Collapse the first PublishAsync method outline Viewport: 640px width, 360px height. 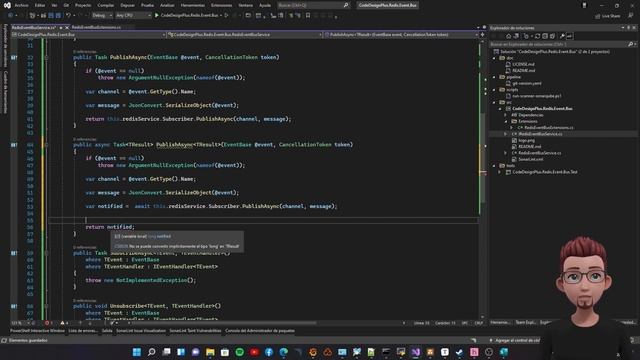46,58
